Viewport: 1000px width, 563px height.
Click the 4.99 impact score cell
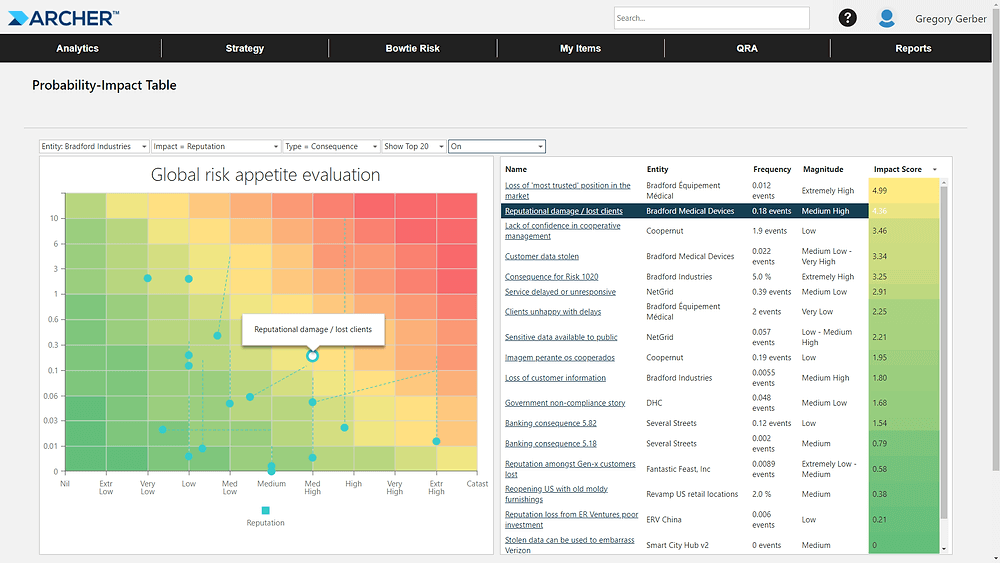[903, 191]
